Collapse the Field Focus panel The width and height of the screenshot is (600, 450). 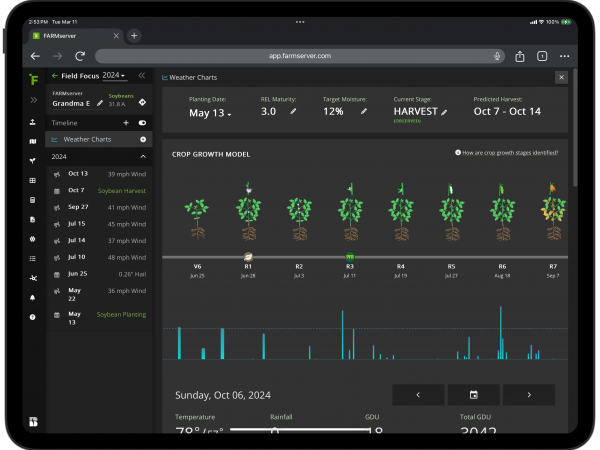coord(142,75)
